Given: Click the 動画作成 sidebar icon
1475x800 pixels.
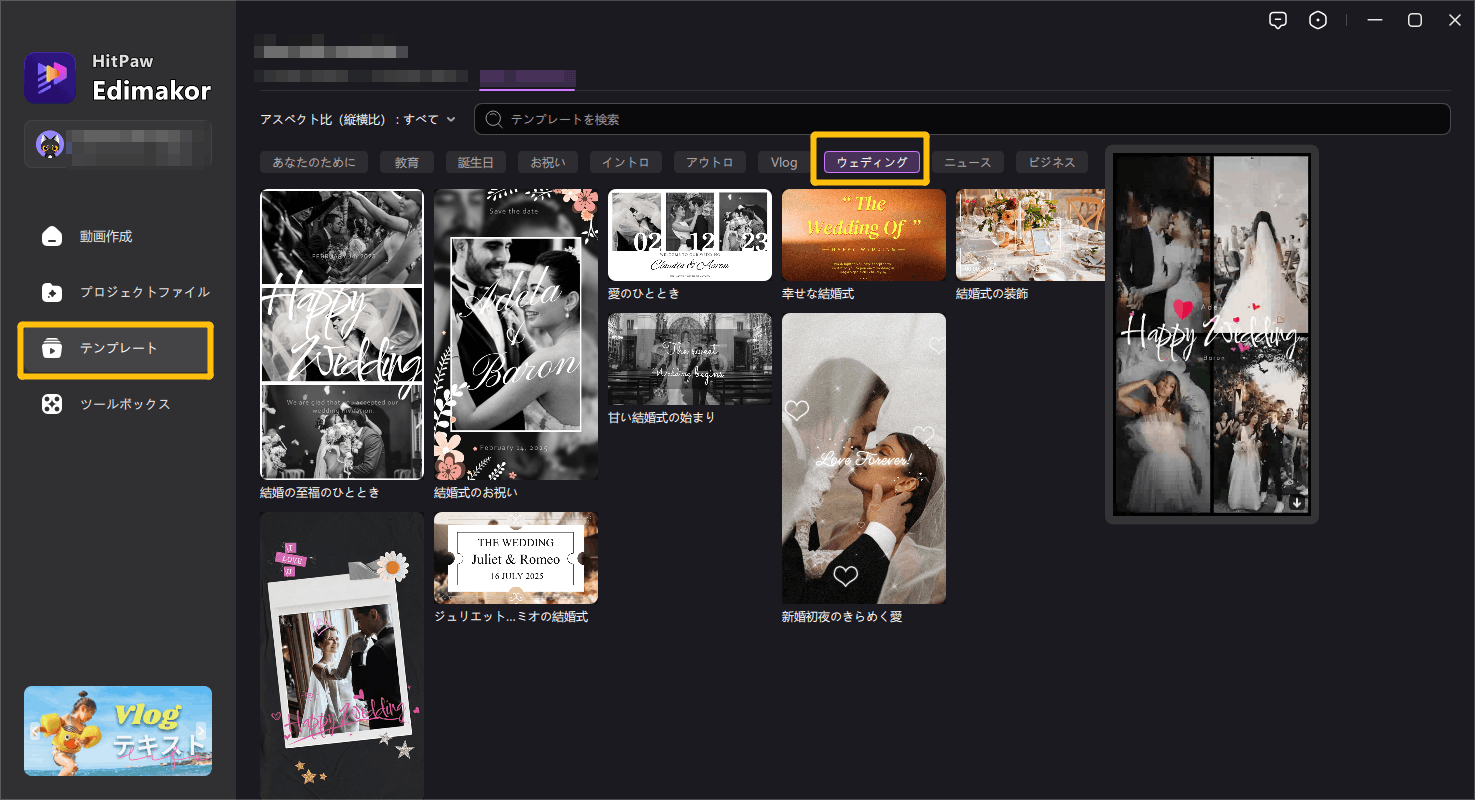Looking at the screenshot, I should (52, 237).
